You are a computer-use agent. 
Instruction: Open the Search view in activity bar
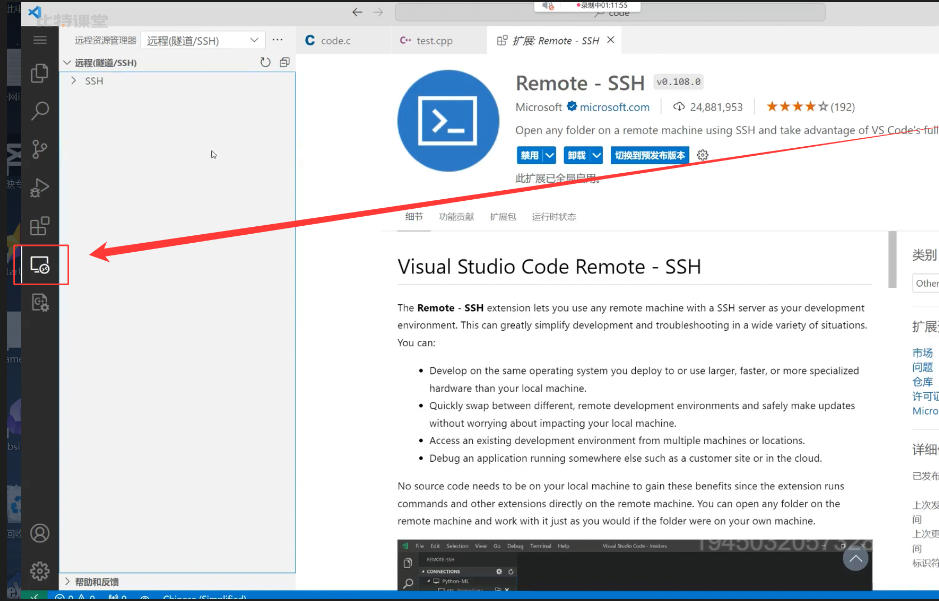pyautogui.click(x=40, y=111)
